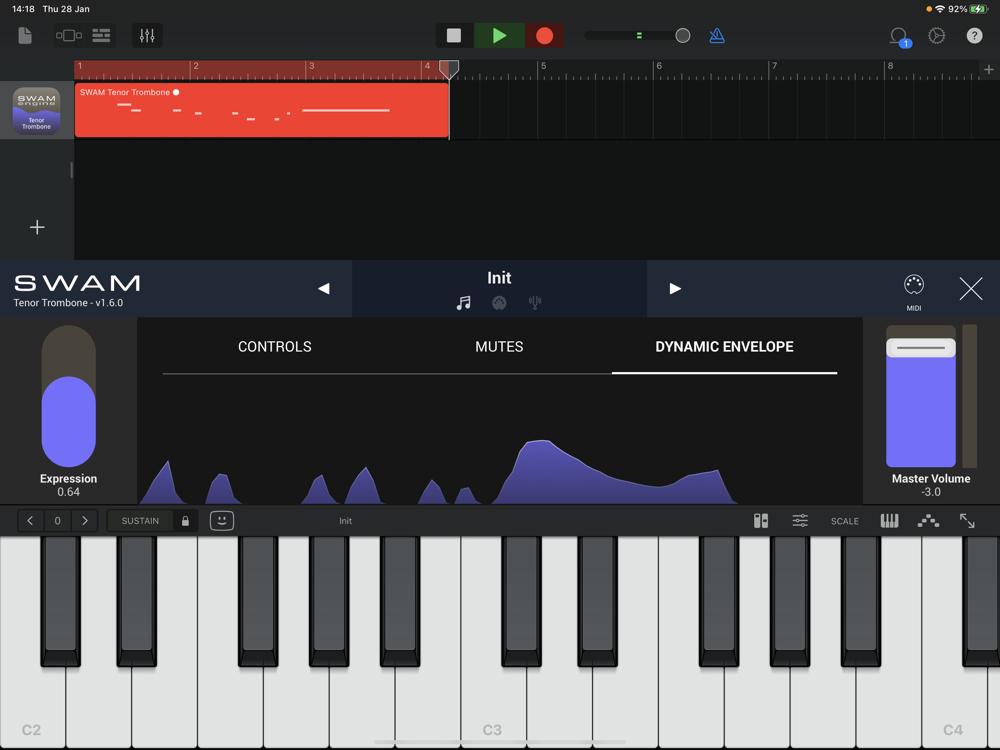Start playback with the green Play button

[x=499, y=36]
